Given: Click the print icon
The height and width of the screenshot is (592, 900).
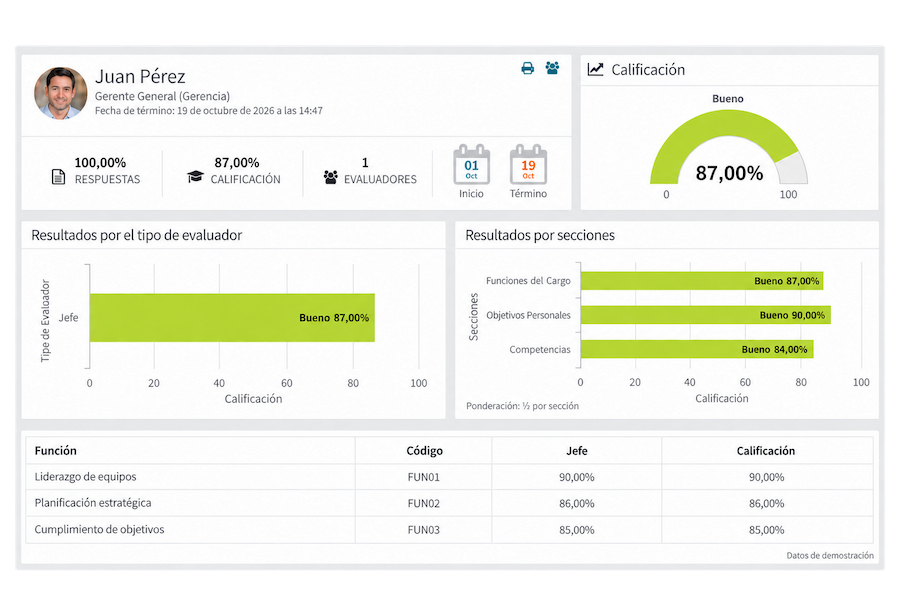Looking at the screenshot, I should click(527, 68).
